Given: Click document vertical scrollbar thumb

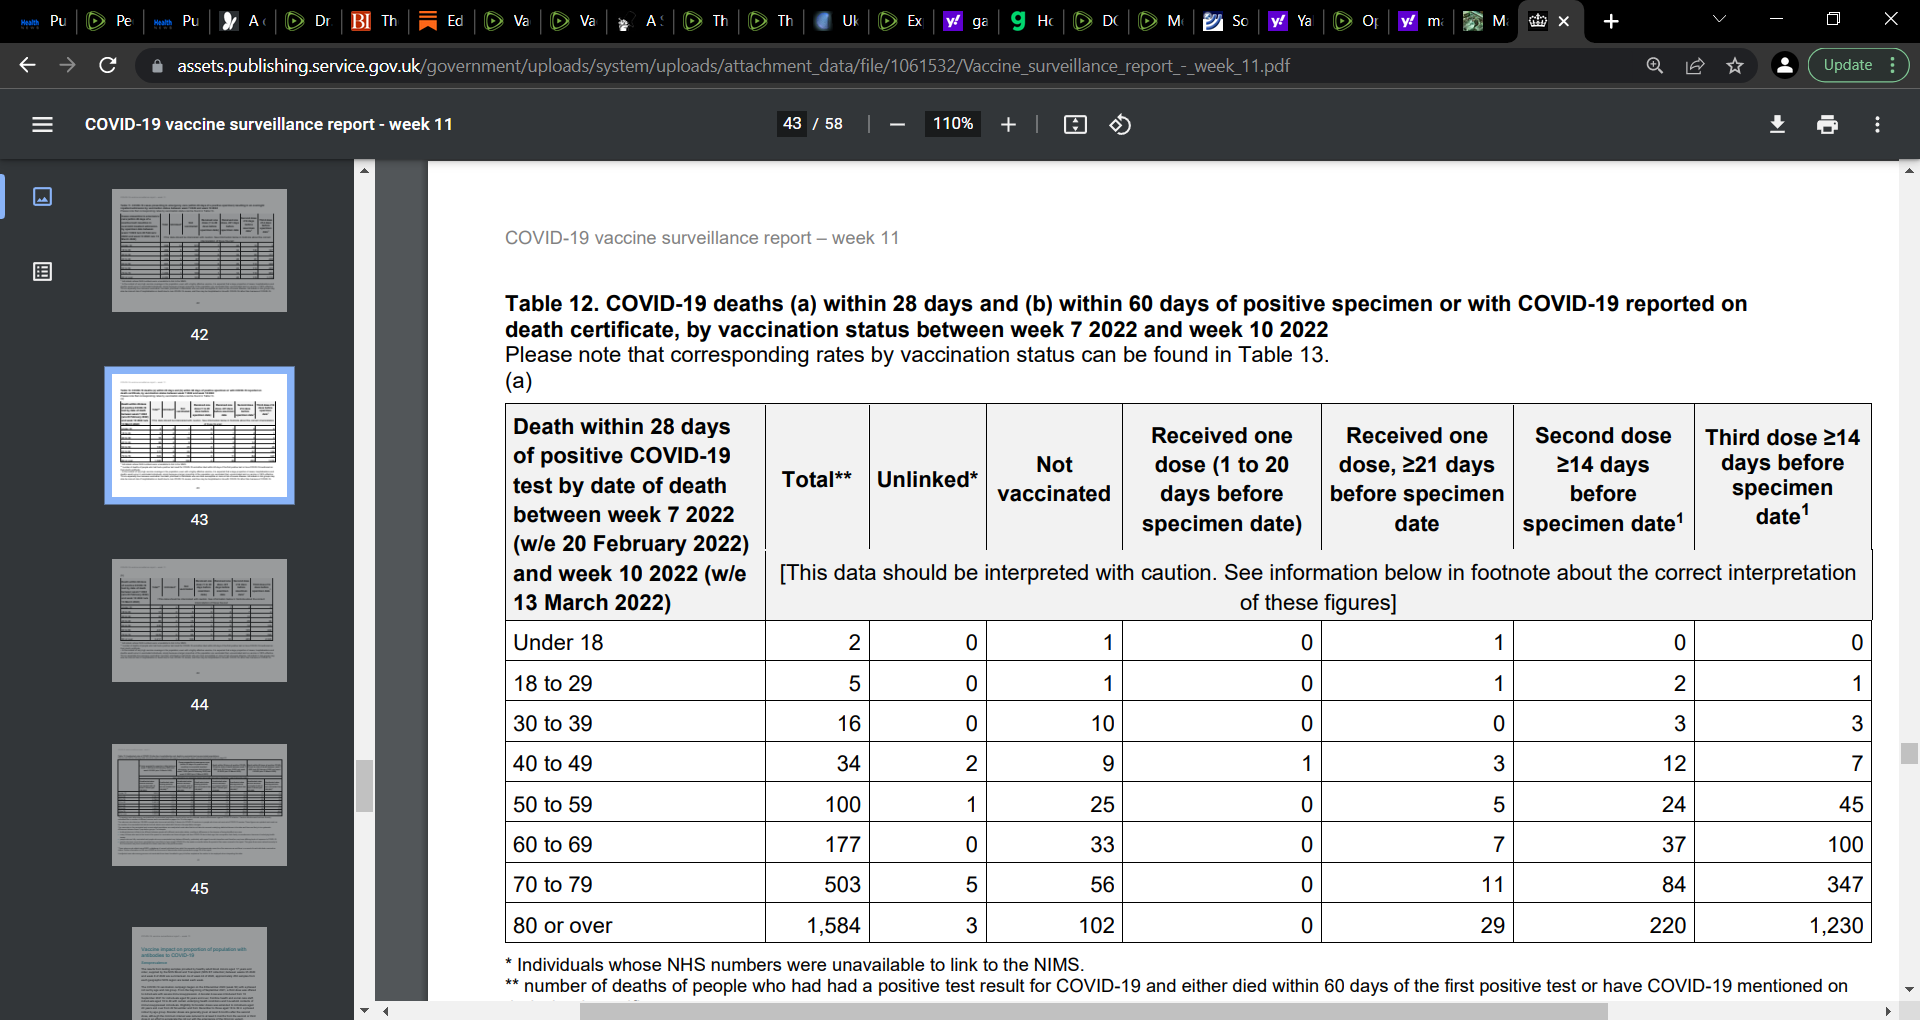Looking at the screenshot, I should [1909, 753].
